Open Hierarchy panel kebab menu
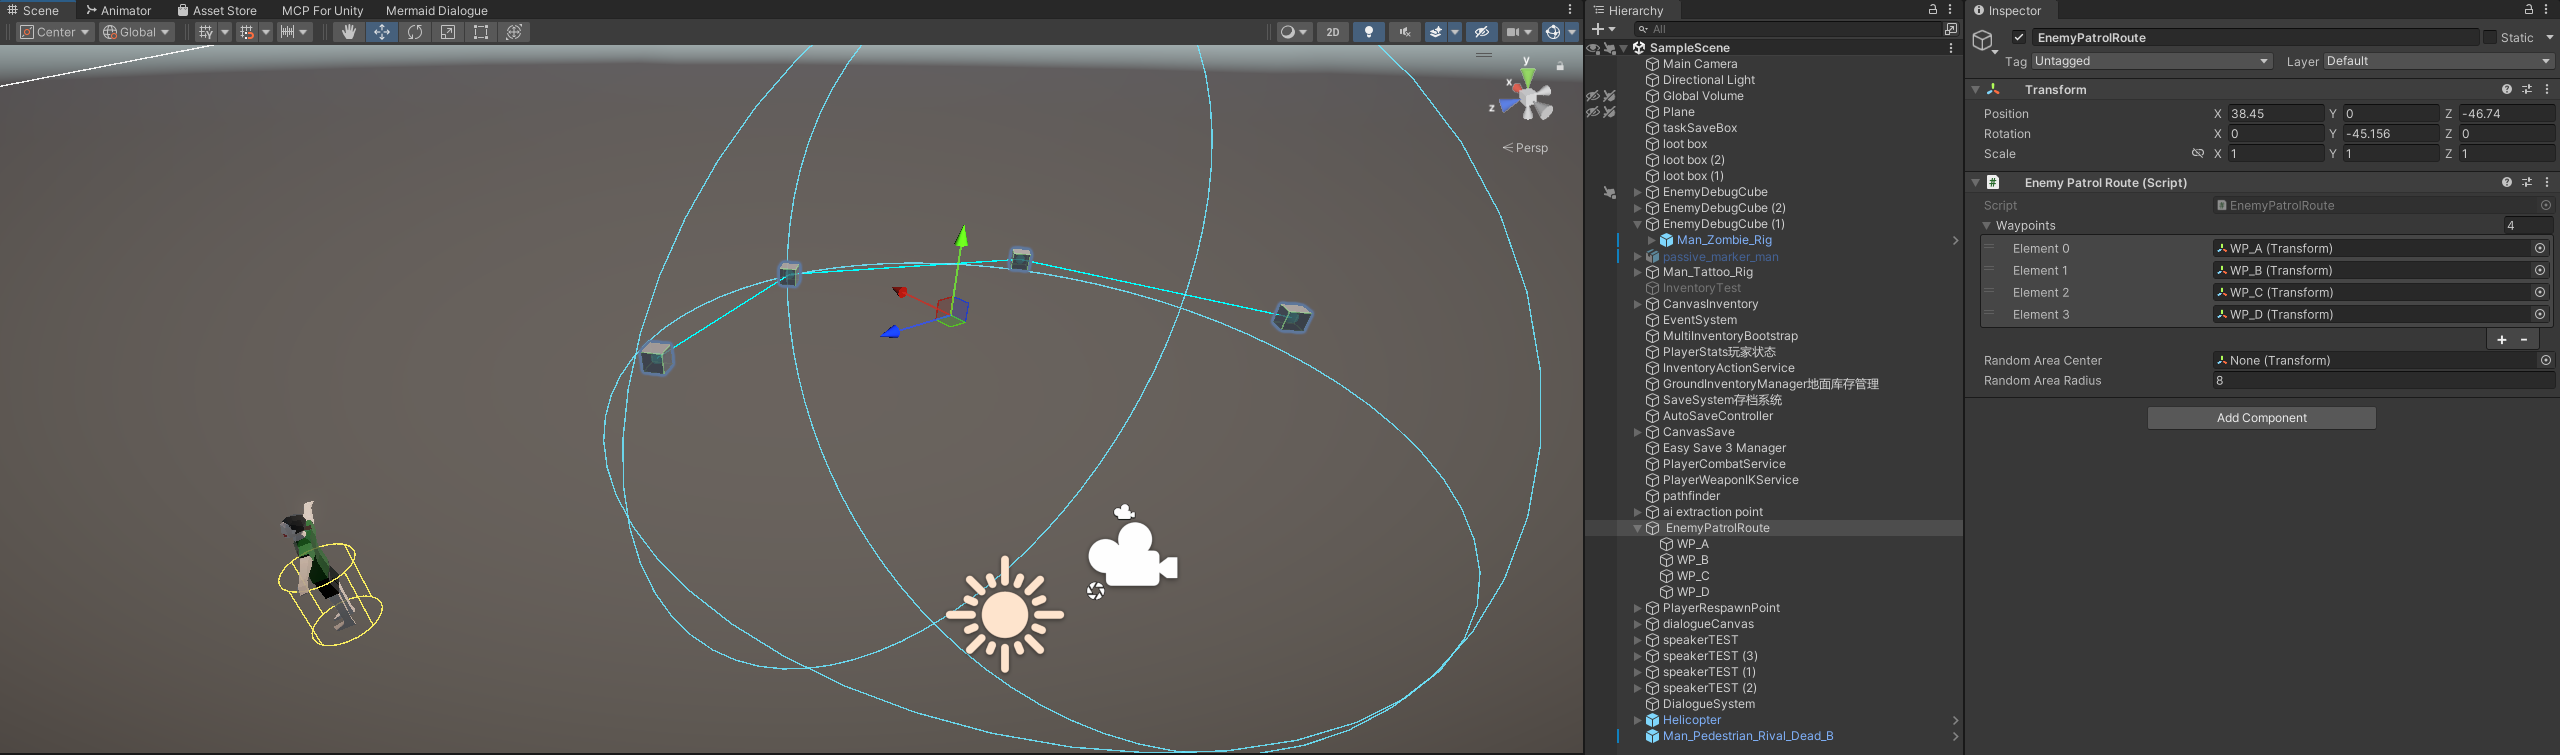Image resolution: width=2560 pixels, height=755 pixels. click(1950, 9)
